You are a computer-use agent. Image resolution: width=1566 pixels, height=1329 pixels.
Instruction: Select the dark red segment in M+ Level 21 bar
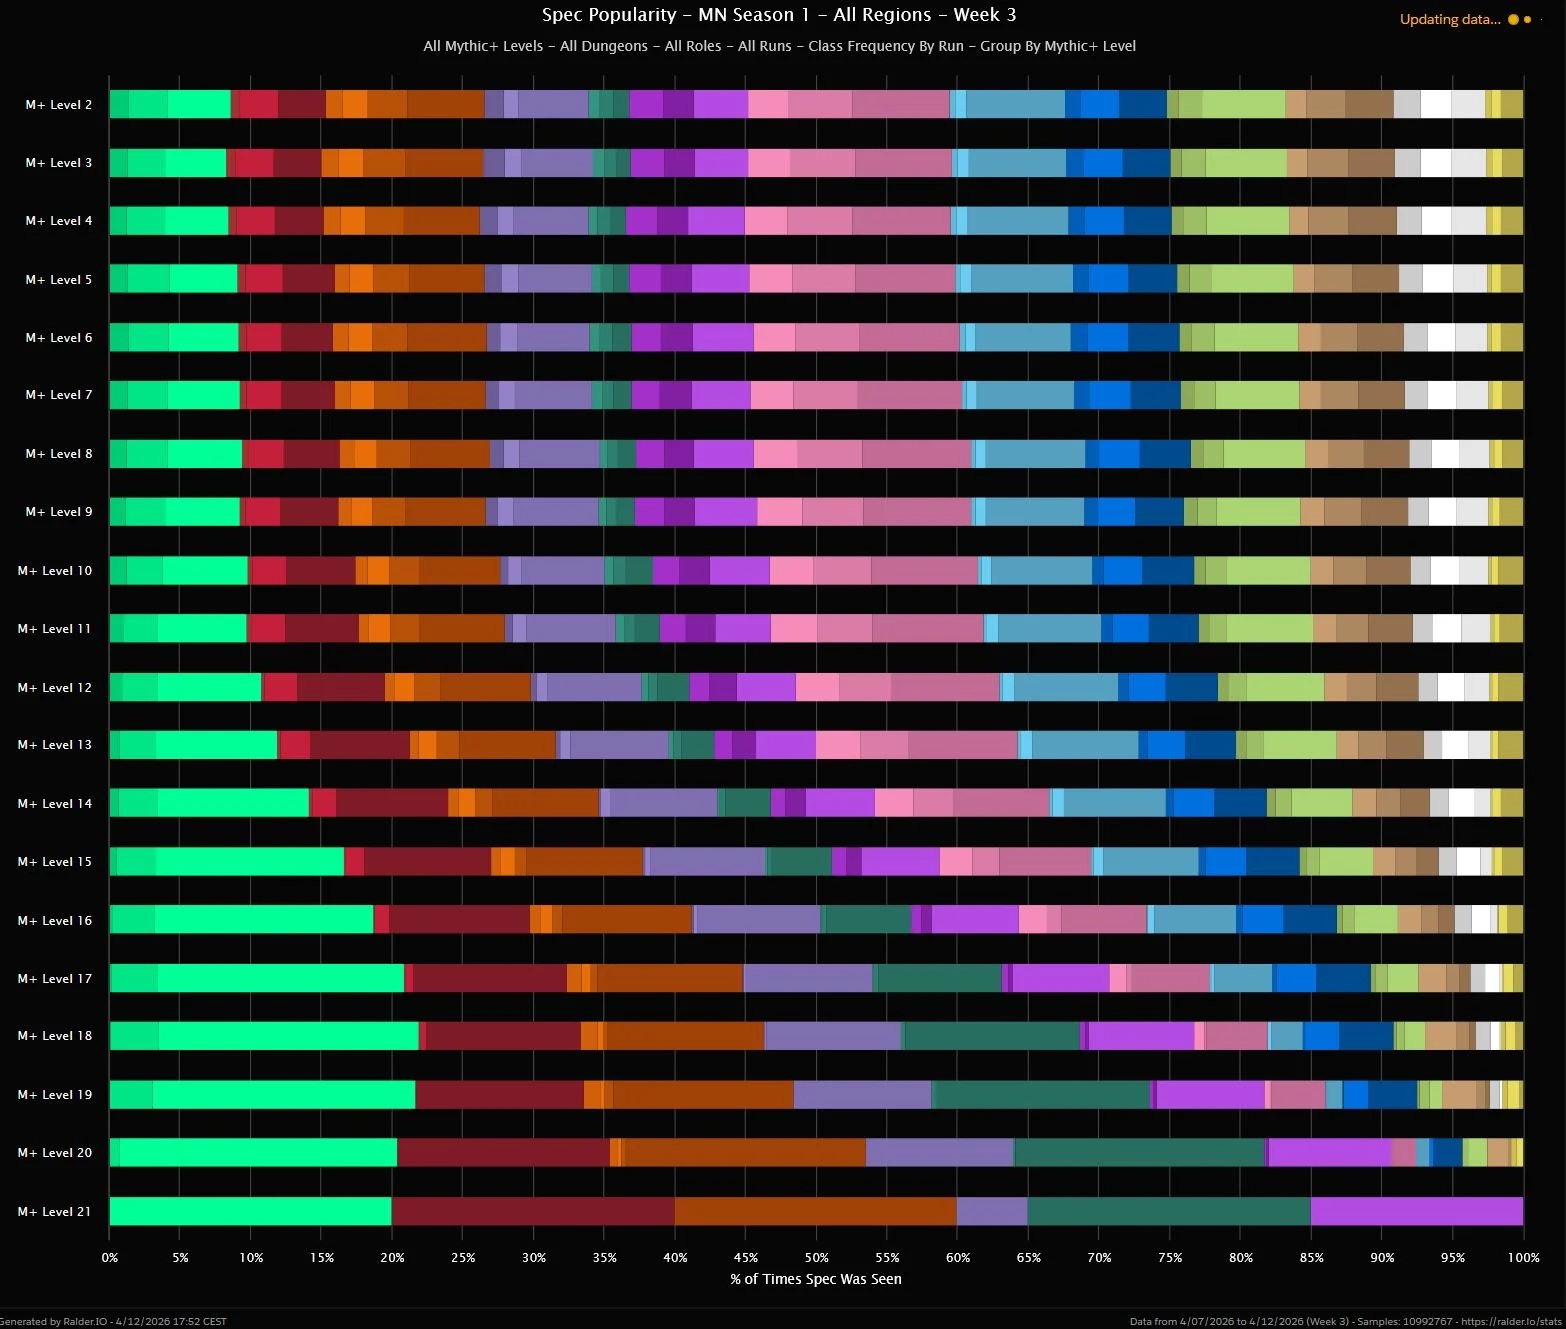tap(533, 1211)
